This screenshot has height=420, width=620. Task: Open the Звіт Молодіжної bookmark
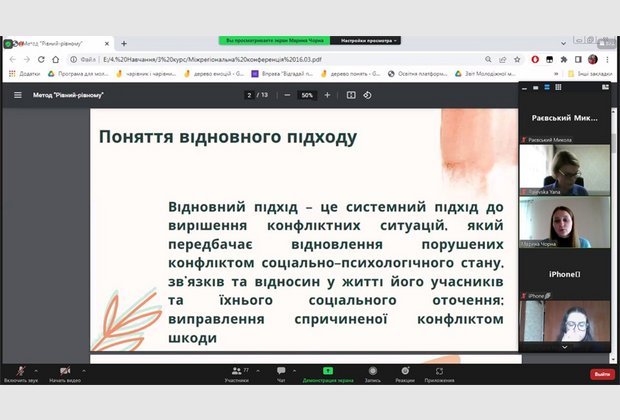tap(486, 74)
